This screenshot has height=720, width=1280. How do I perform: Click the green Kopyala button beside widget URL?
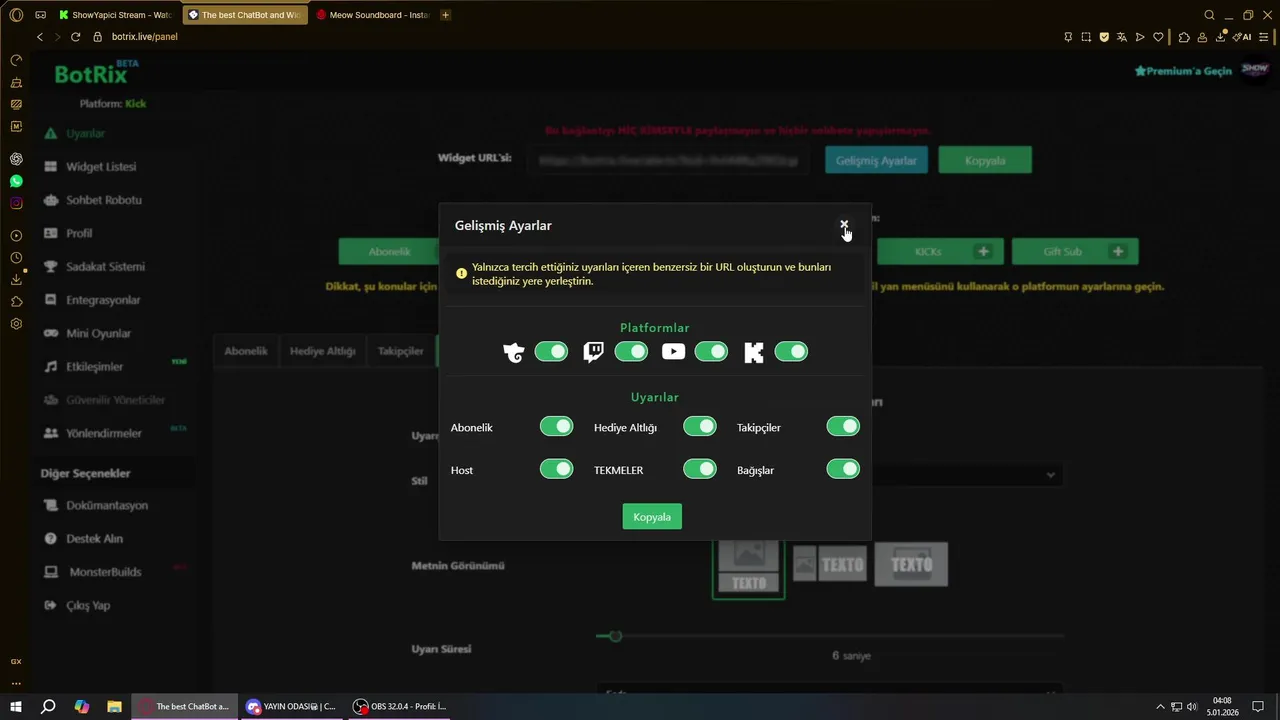tap(985, 160)
